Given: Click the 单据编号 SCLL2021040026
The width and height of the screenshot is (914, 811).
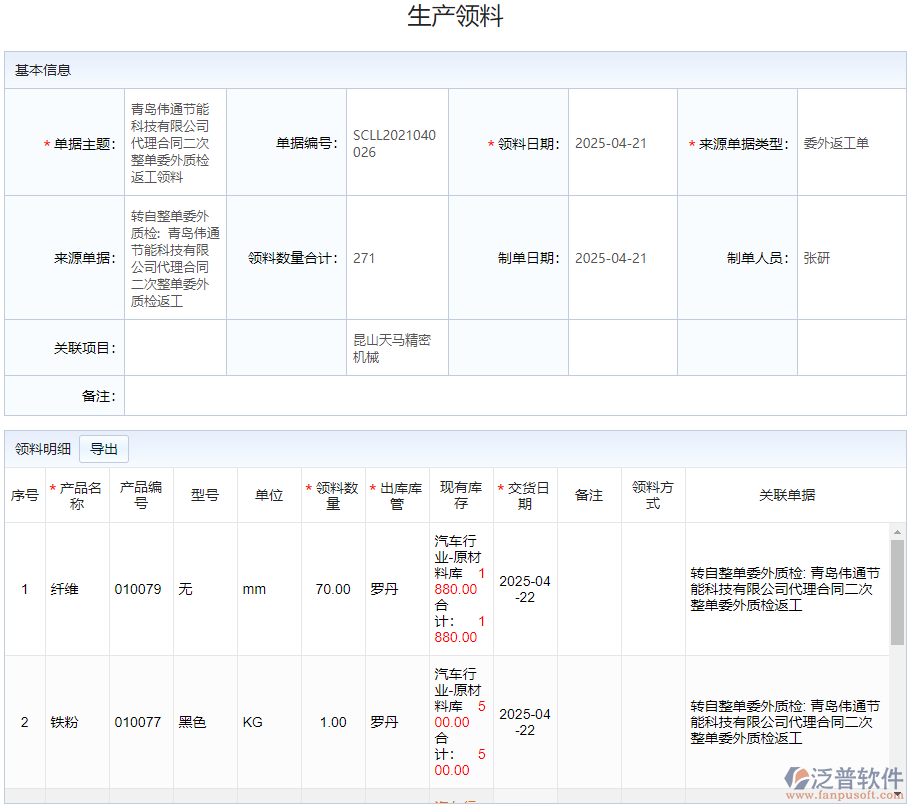Looking at the screenshot, I should tap(396, 143).
